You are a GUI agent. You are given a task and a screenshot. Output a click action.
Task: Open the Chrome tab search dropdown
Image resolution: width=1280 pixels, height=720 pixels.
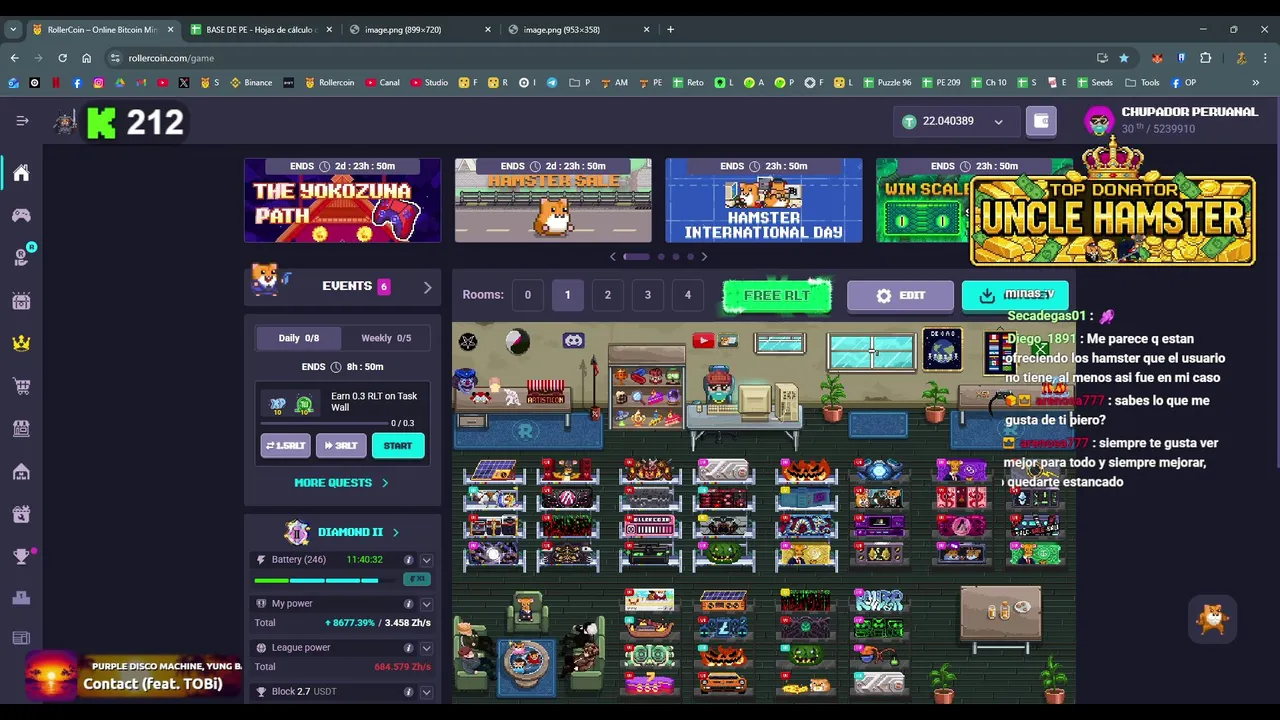tap(13, 29)
